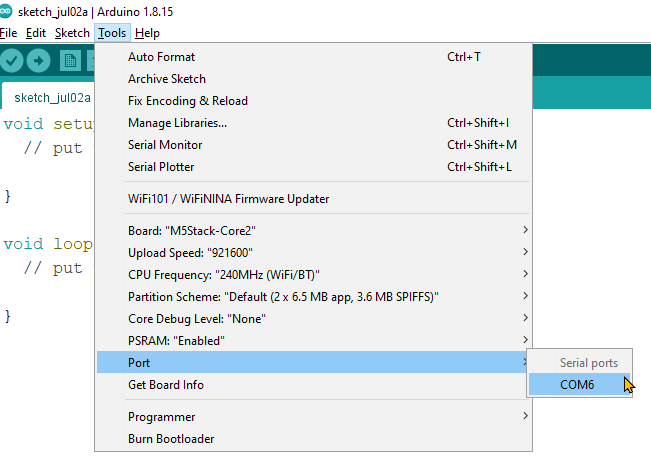Image resolution: width=651 pixels, height=461 pixels.
Task: Open the Programmer submenu
Action: (314, 417)
